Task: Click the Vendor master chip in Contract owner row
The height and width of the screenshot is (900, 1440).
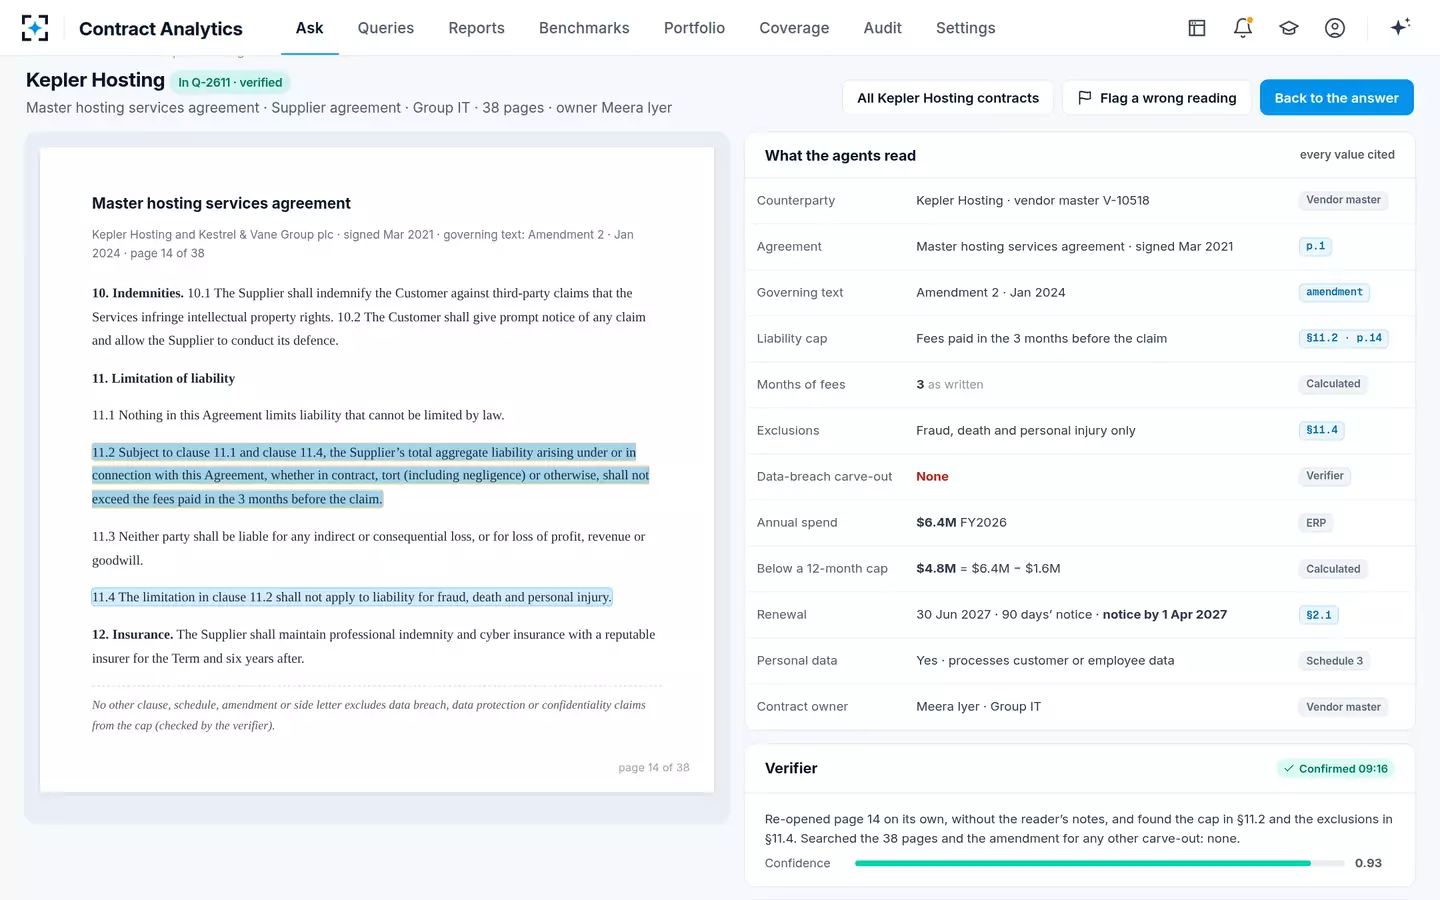Action: pyautogui.click(x=1343, y=707)
